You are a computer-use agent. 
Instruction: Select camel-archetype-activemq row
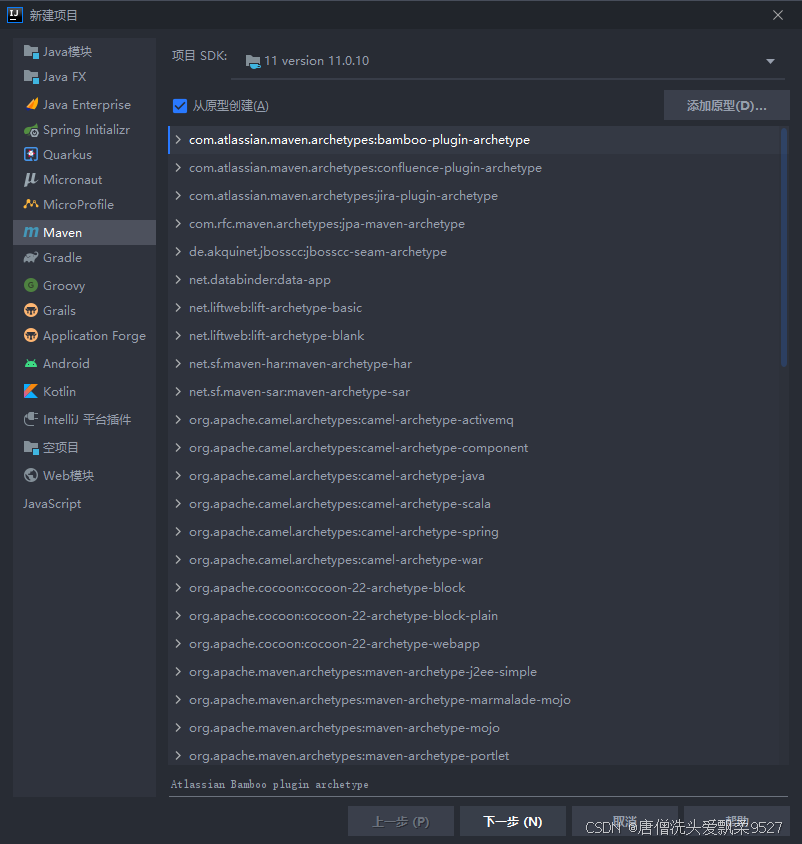pos(474,419)
